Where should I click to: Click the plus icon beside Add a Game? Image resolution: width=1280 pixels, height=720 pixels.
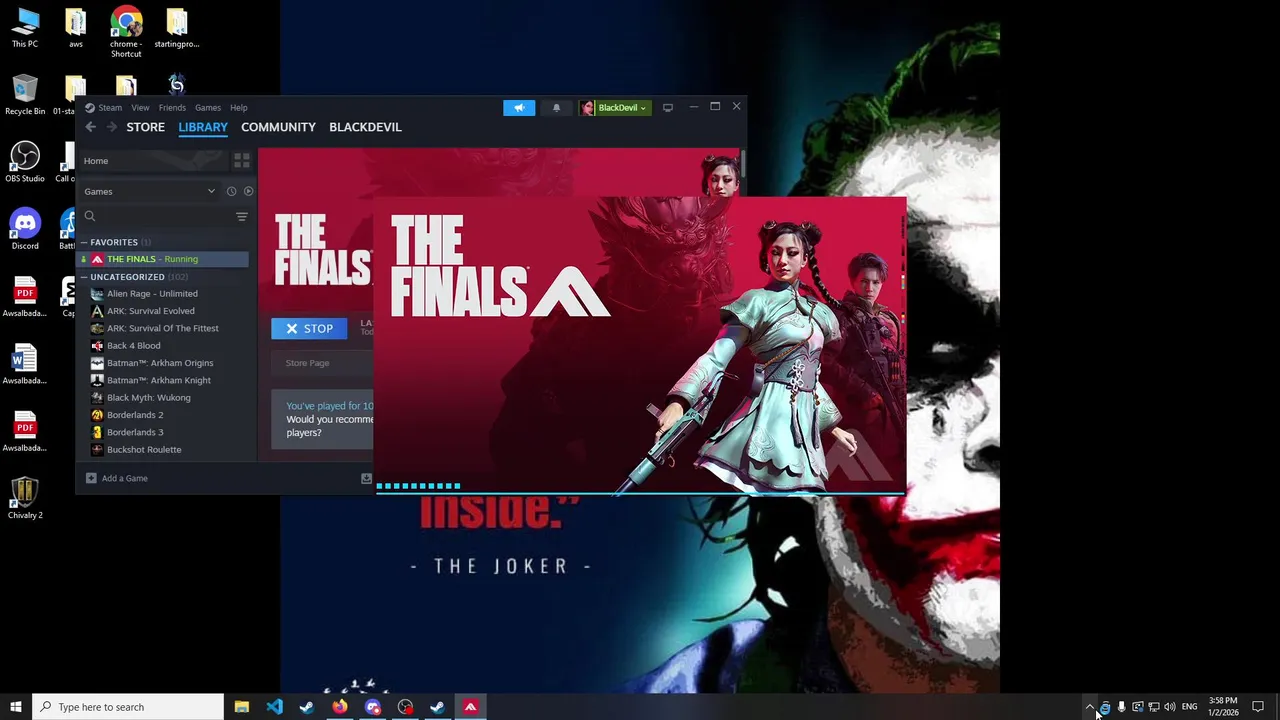(x=91, y=478)
